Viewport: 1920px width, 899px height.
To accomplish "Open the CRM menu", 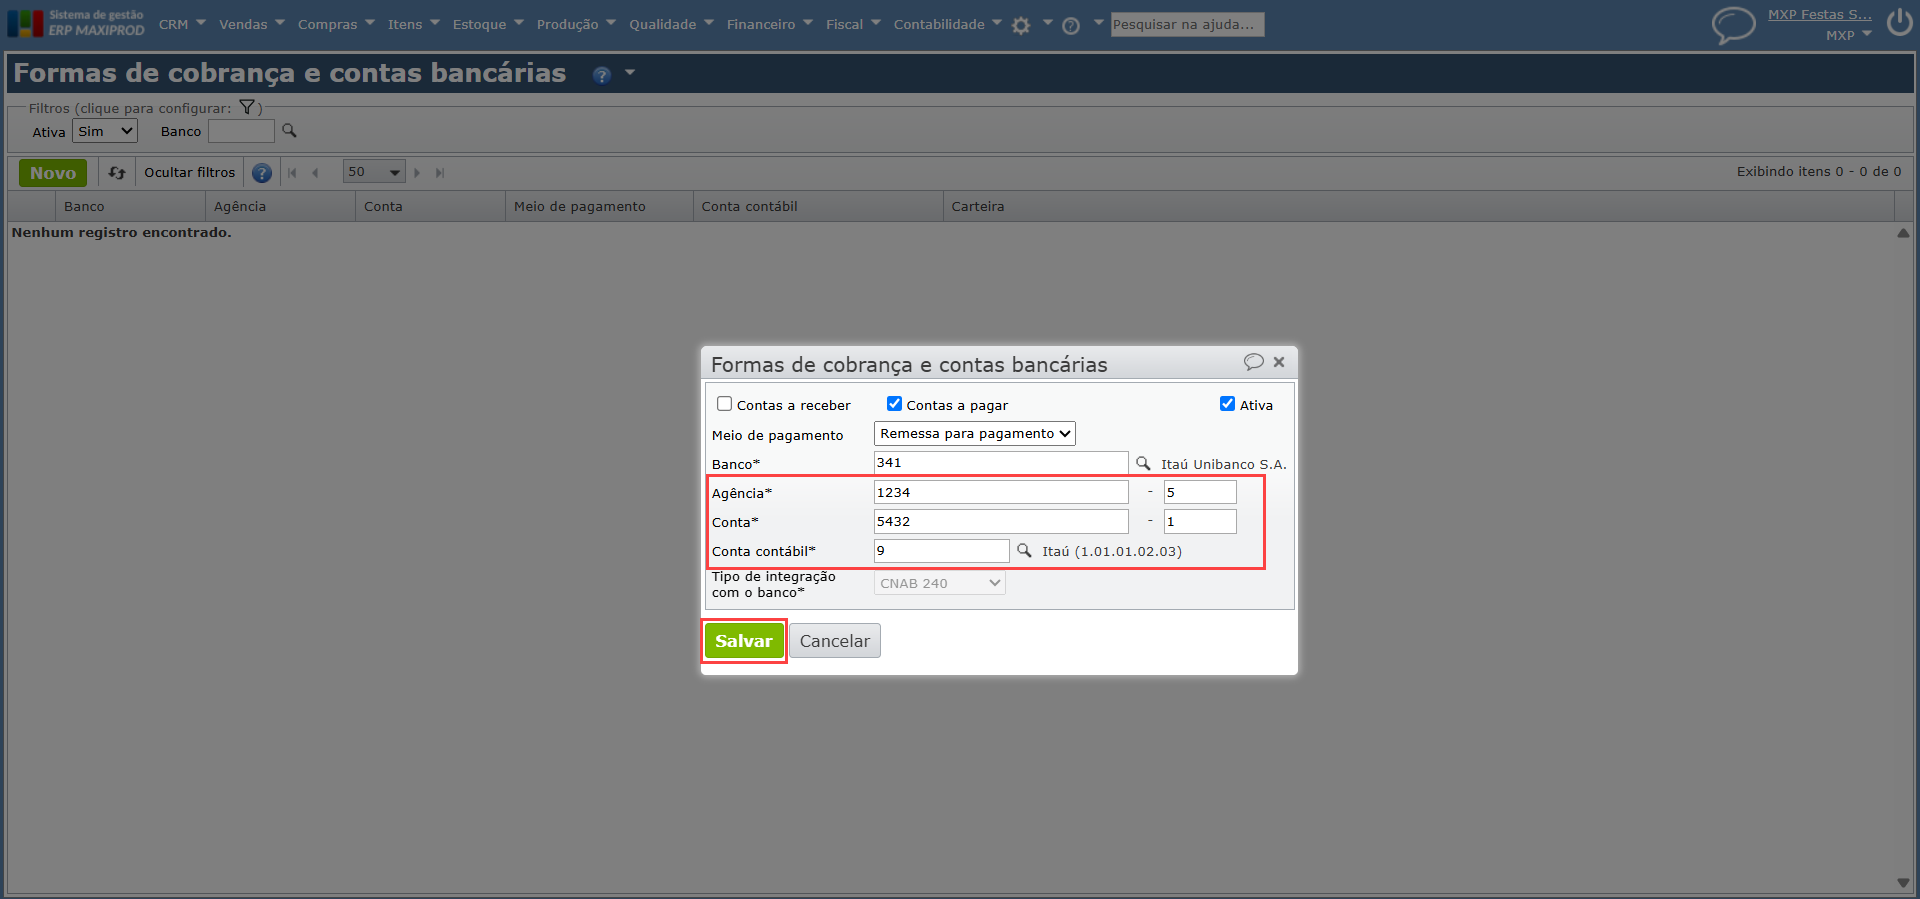I will click(182, 24).
